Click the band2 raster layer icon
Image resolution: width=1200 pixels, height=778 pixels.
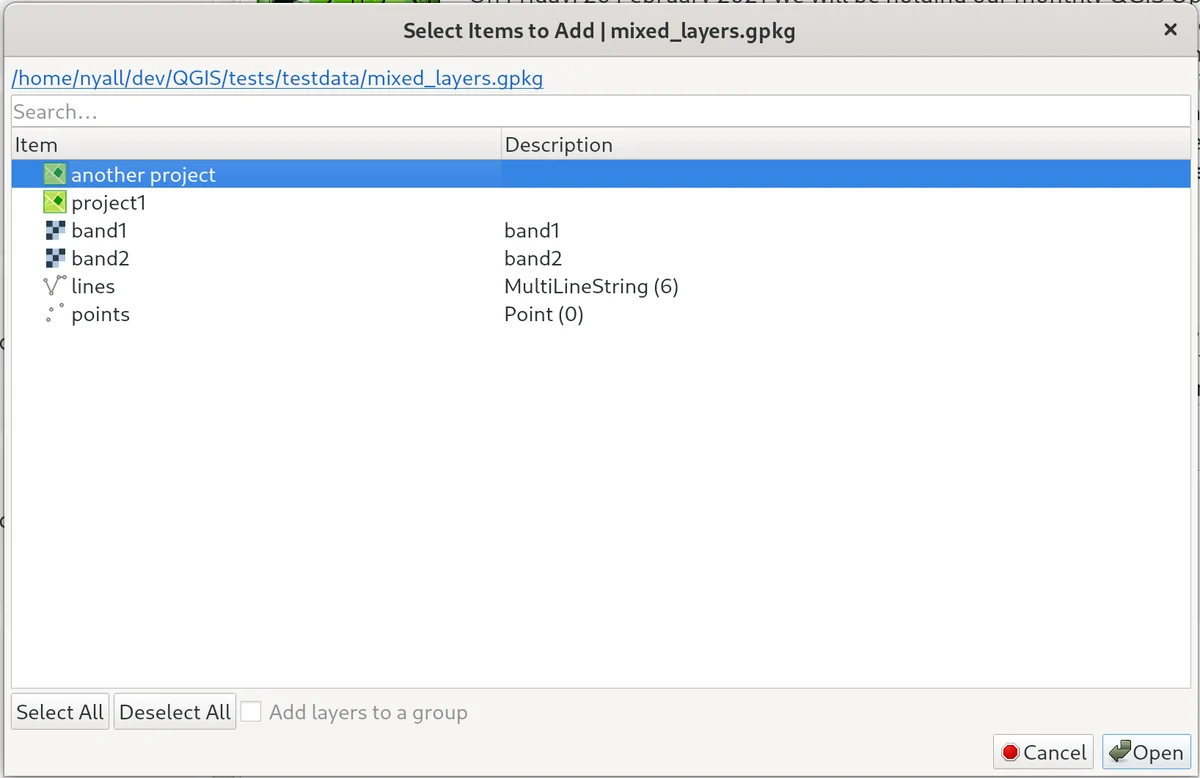tap(55, 259)
